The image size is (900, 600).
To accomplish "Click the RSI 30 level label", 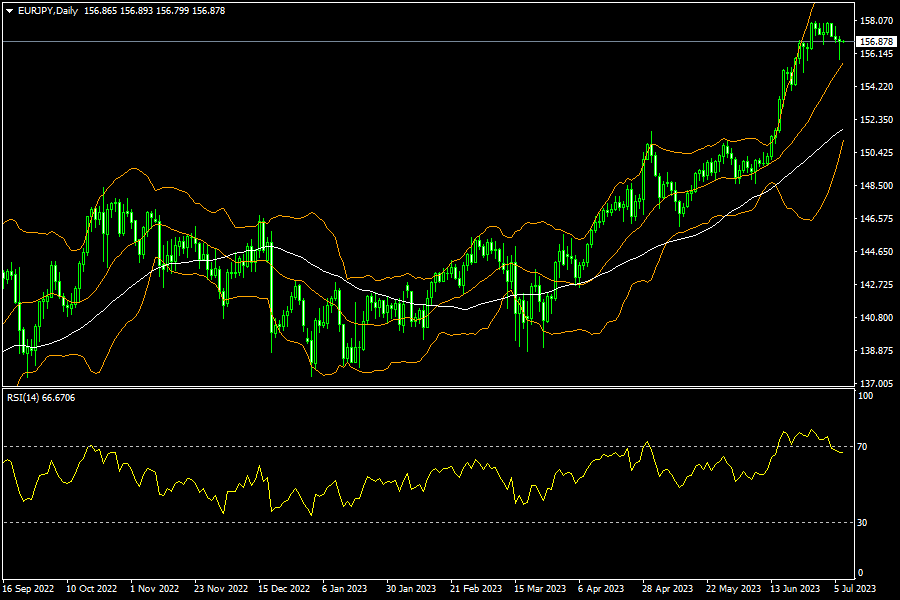I will 862,523.
